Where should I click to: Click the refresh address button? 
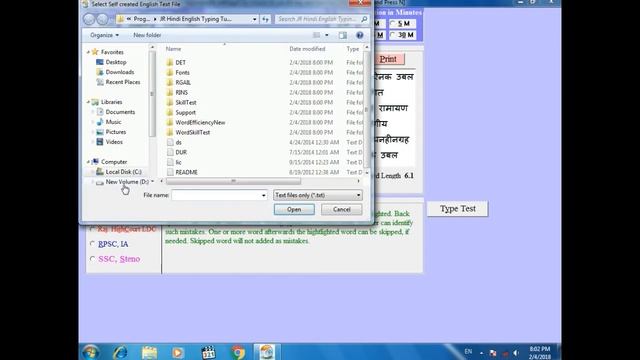click(x=266, y=19)
